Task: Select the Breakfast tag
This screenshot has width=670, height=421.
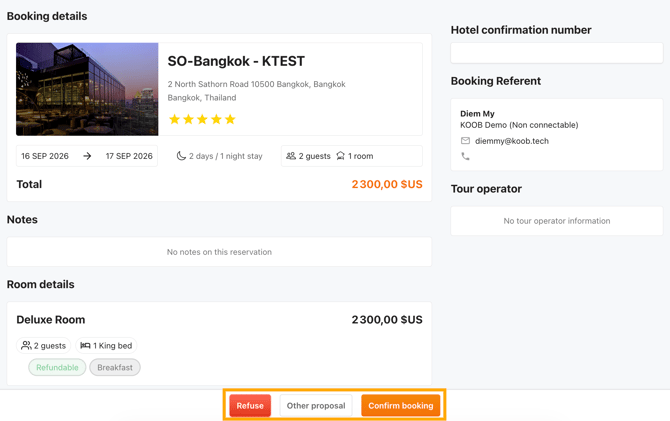Action: (115, 367)
